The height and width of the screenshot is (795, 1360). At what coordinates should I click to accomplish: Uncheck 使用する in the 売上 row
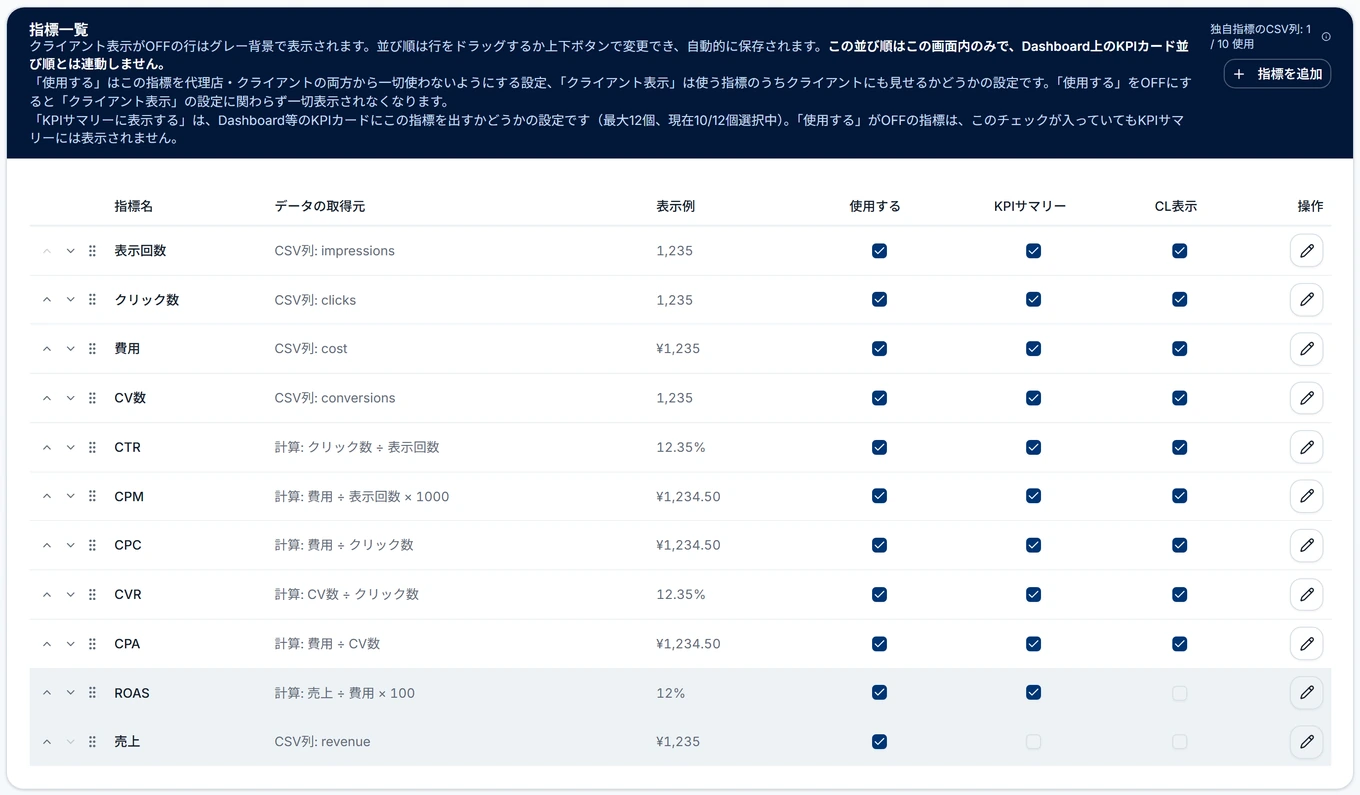tap(879, 742)
